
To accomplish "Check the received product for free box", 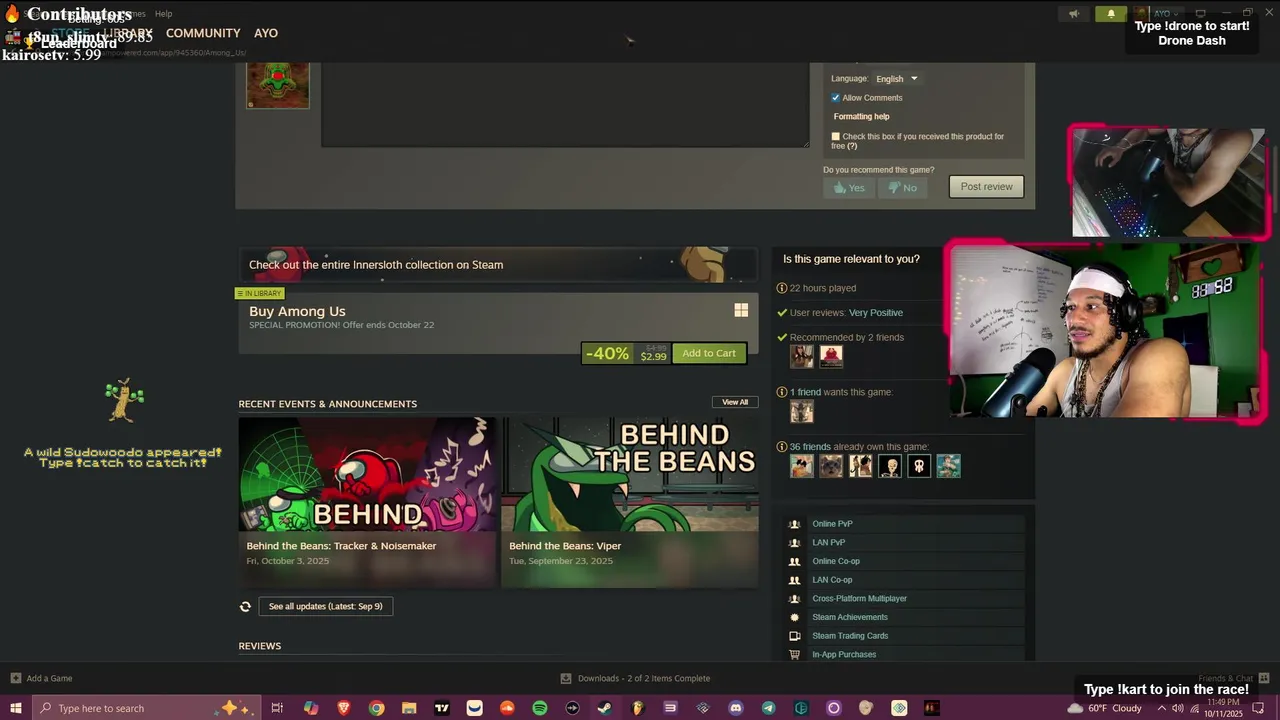I will click(836, 137).
